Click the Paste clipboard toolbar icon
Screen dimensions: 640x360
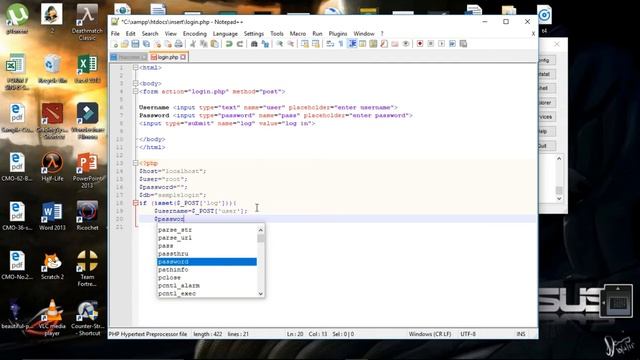214,44
